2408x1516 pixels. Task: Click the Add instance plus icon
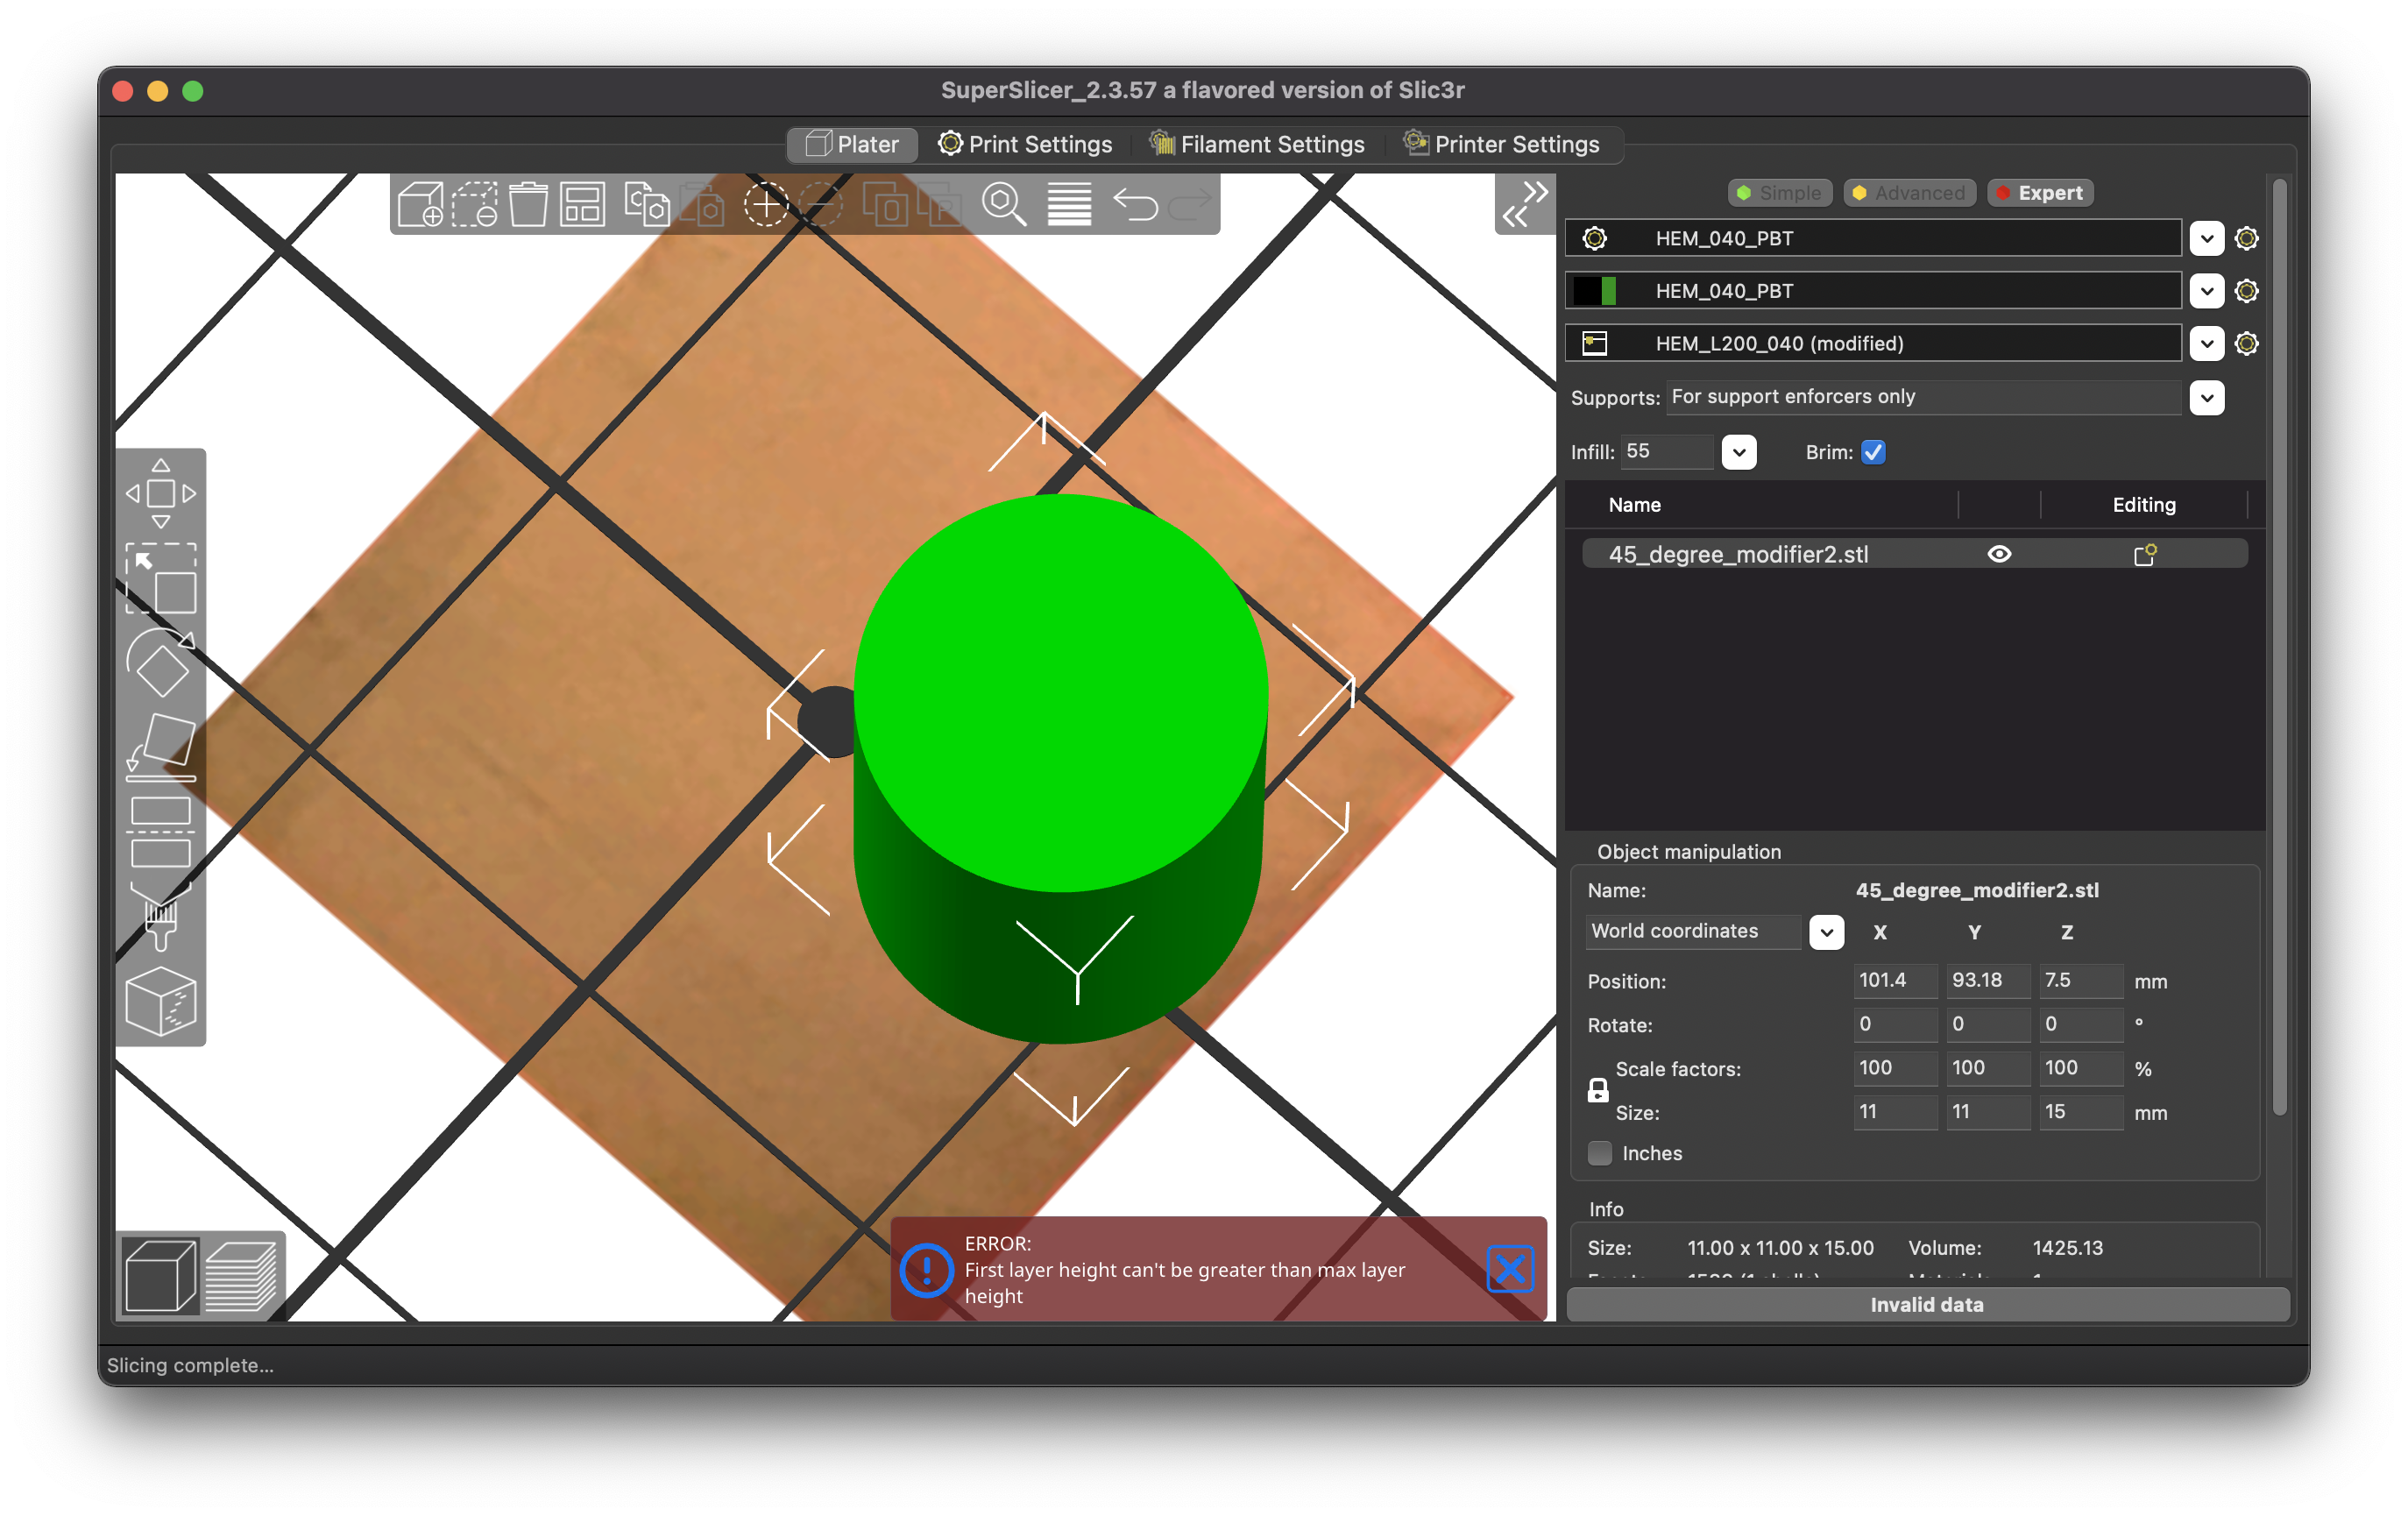[x=765, y=204]
